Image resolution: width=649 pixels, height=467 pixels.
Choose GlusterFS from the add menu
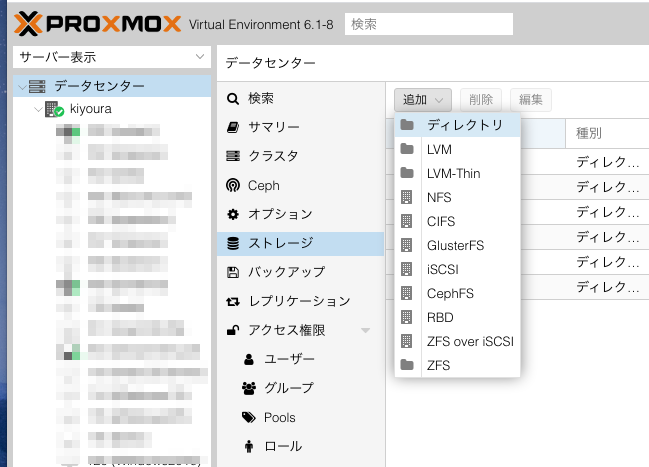[457, 245]
